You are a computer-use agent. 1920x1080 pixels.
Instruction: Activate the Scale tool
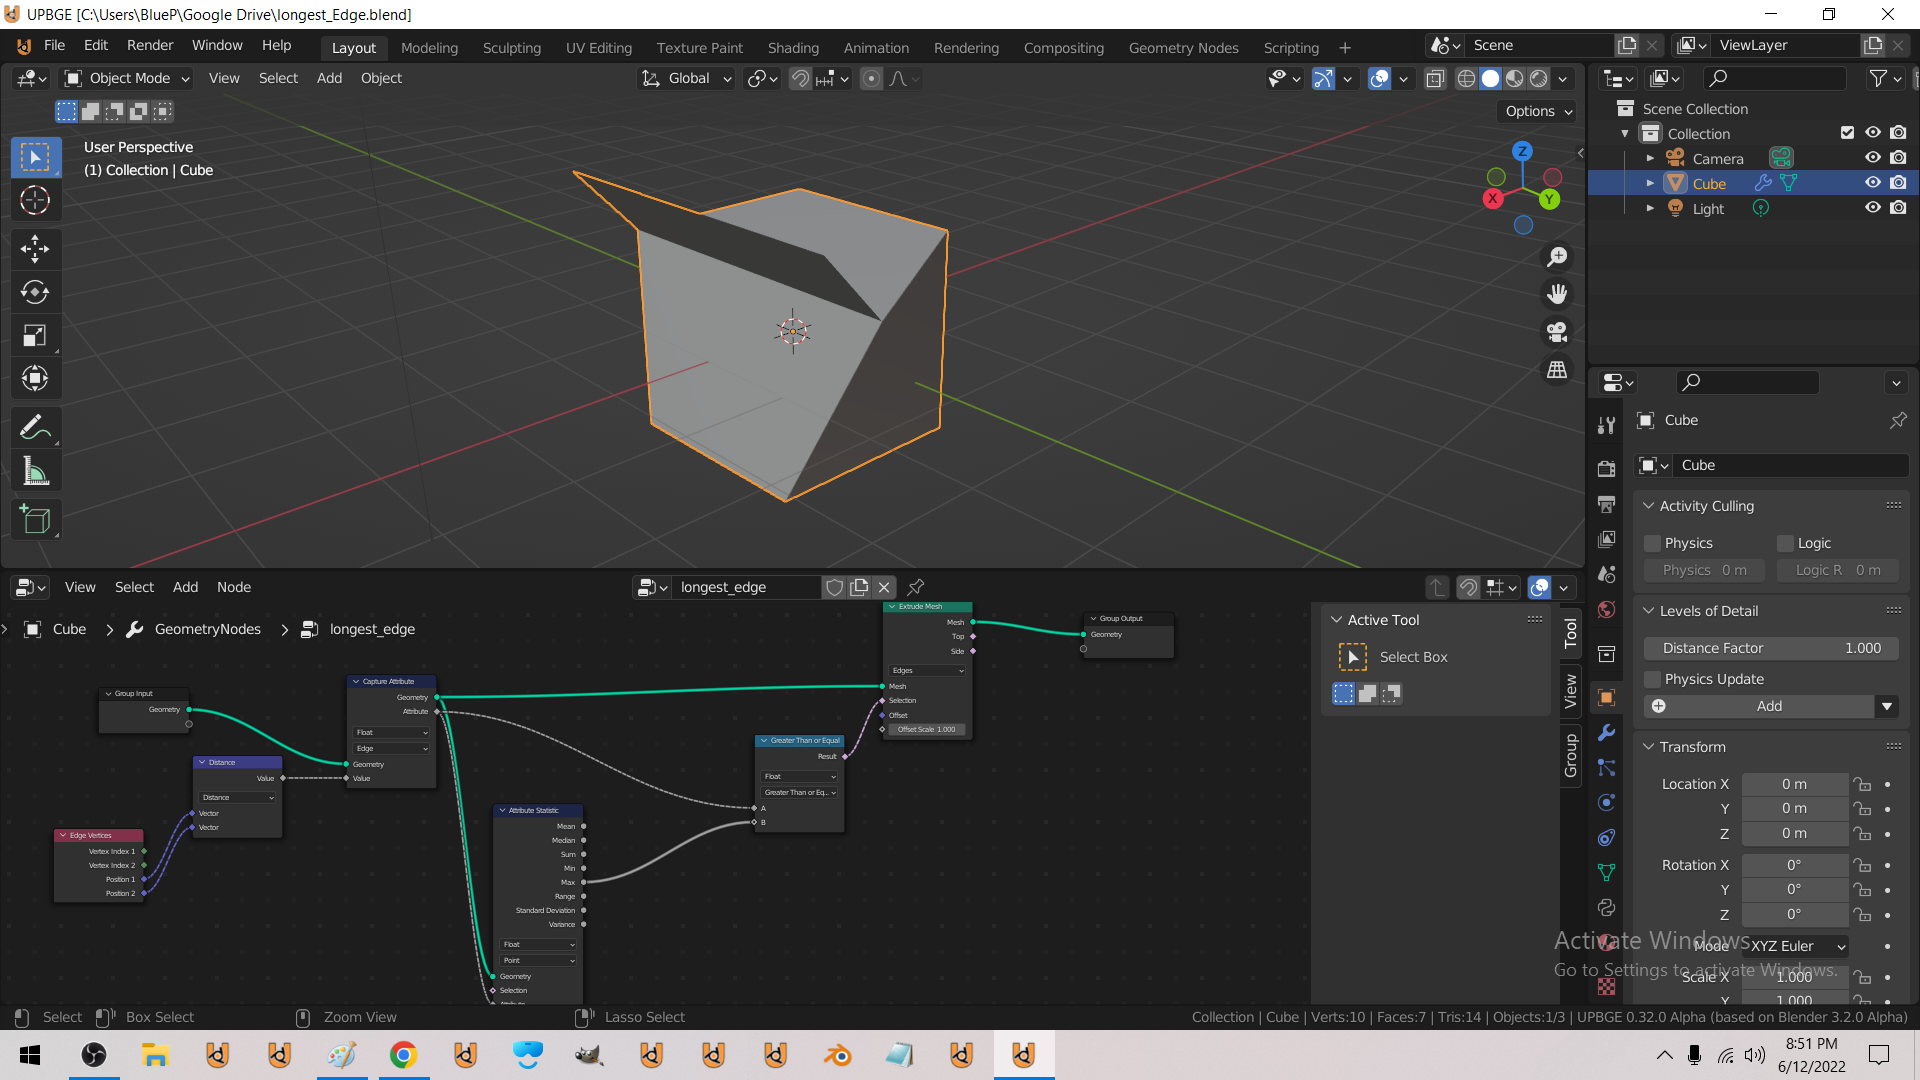[x=35, y=335]
